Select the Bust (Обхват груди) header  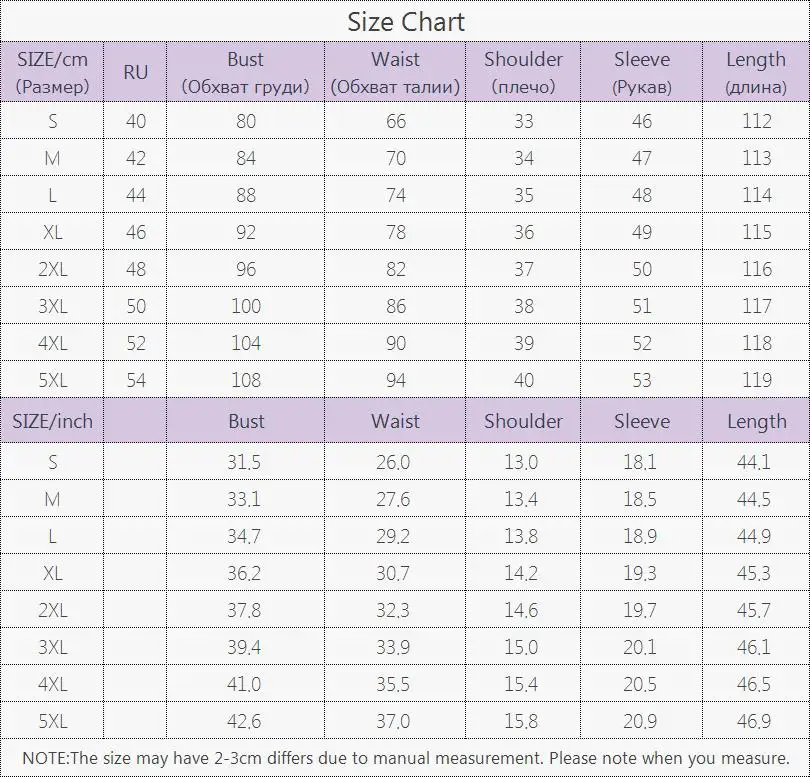245,72
